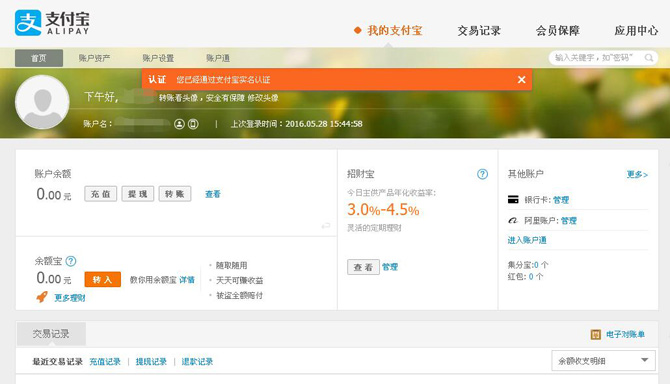The image size is (670, 384).
Task: Open the 退款记录 link
Action: point(197,362)
